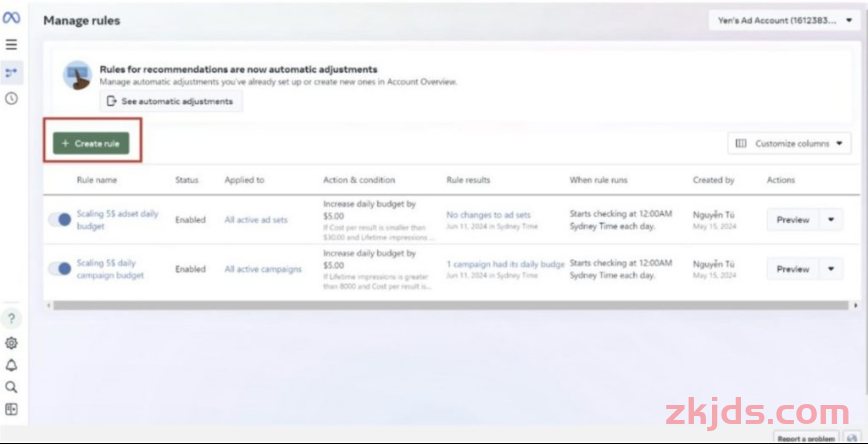Expand actions arrow for daily campaign budget rule

coord(831,269)
